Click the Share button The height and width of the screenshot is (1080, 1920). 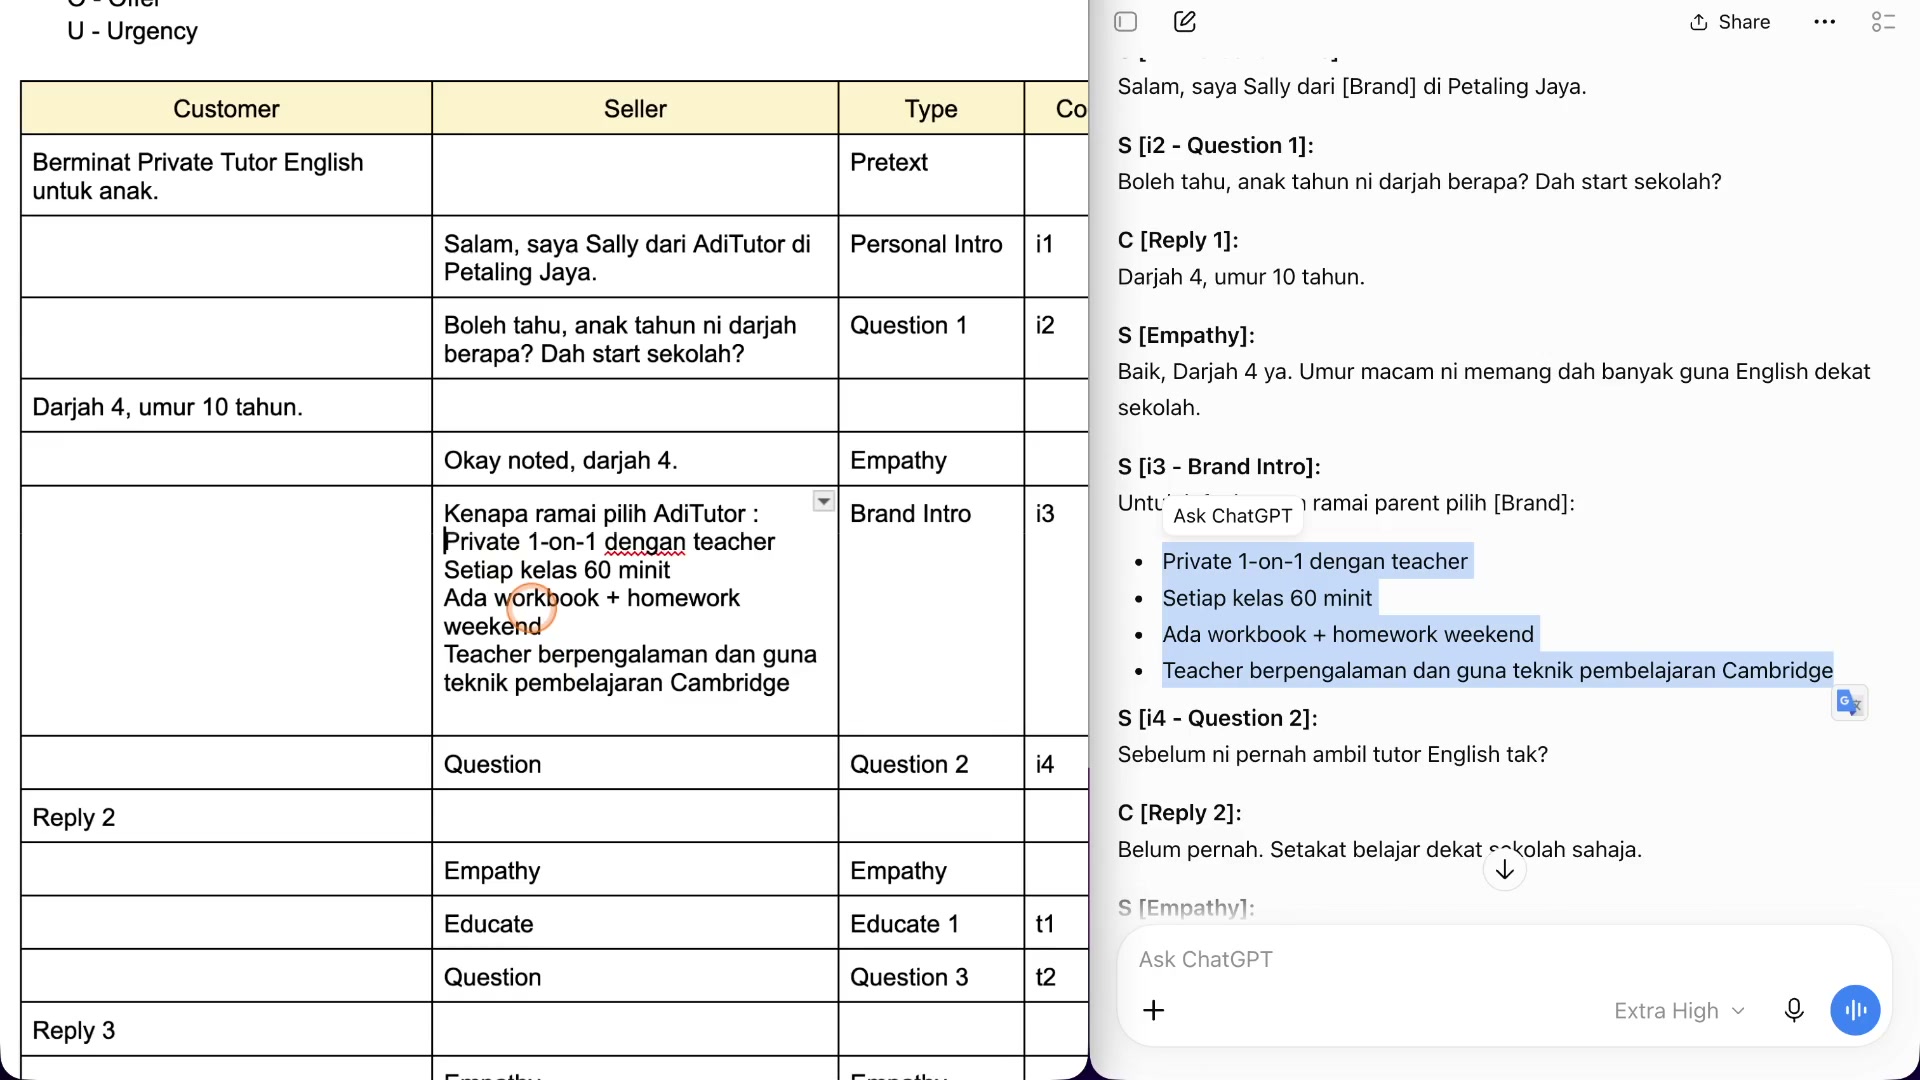[x=1730, y=22]
